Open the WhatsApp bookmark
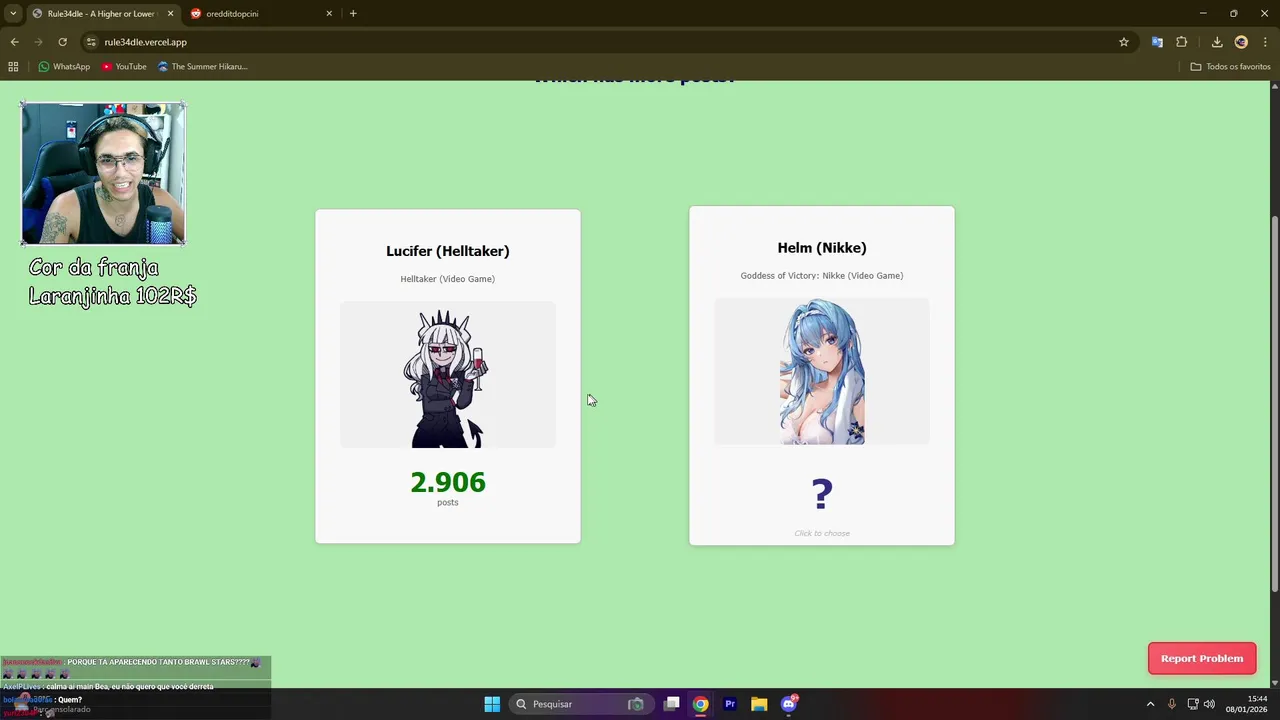This screenshot has height=720, width=1280. (64, 67)
